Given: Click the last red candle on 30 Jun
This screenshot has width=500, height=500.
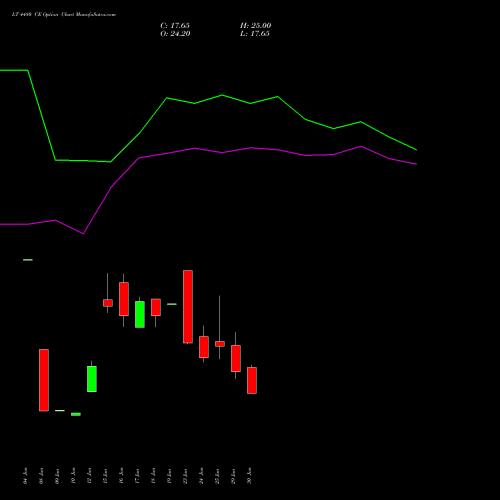Looking at the screenshot, I should 252,380.
